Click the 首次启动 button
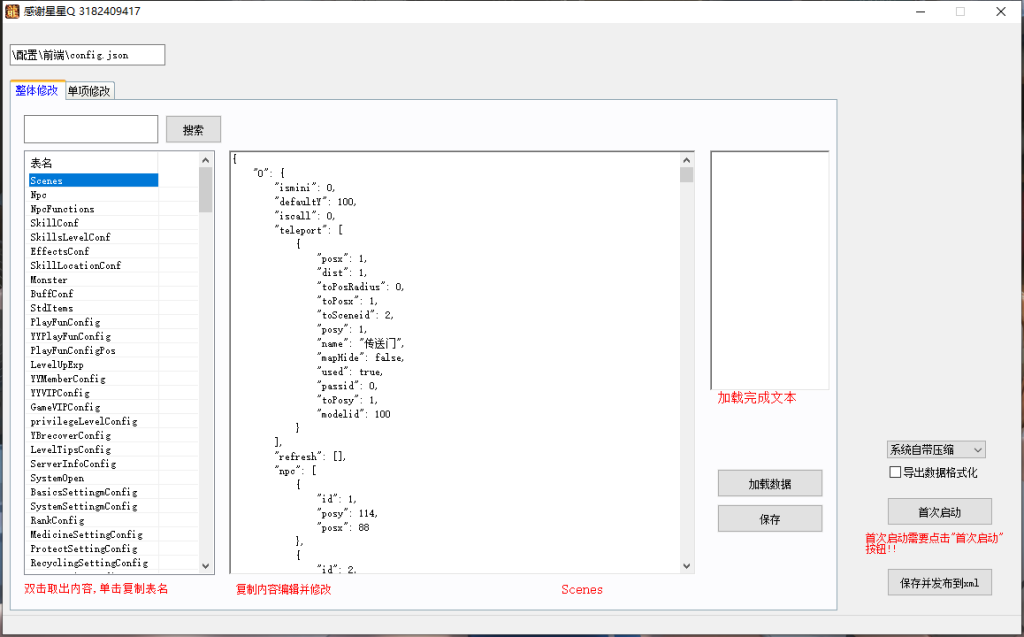 939,512
